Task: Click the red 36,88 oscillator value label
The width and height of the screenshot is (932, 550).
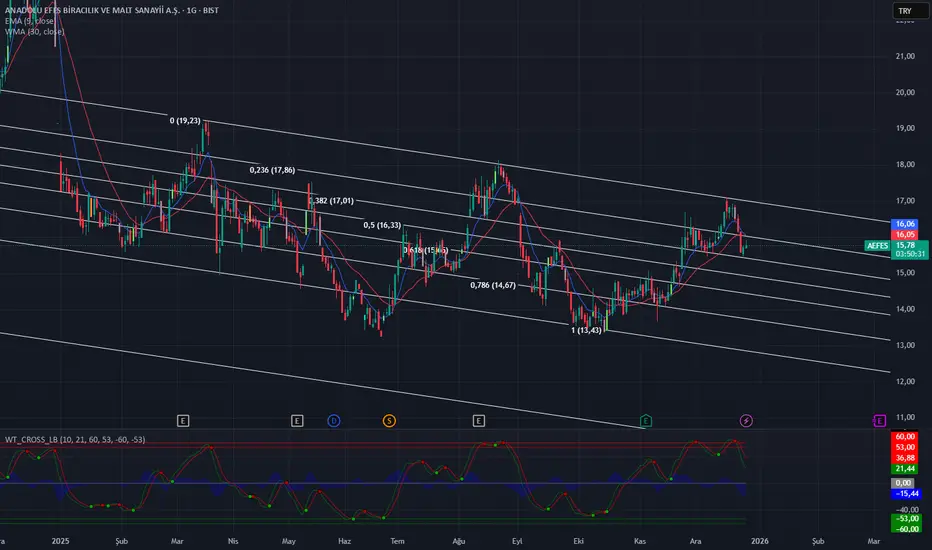Action: (x=905, y=458)
